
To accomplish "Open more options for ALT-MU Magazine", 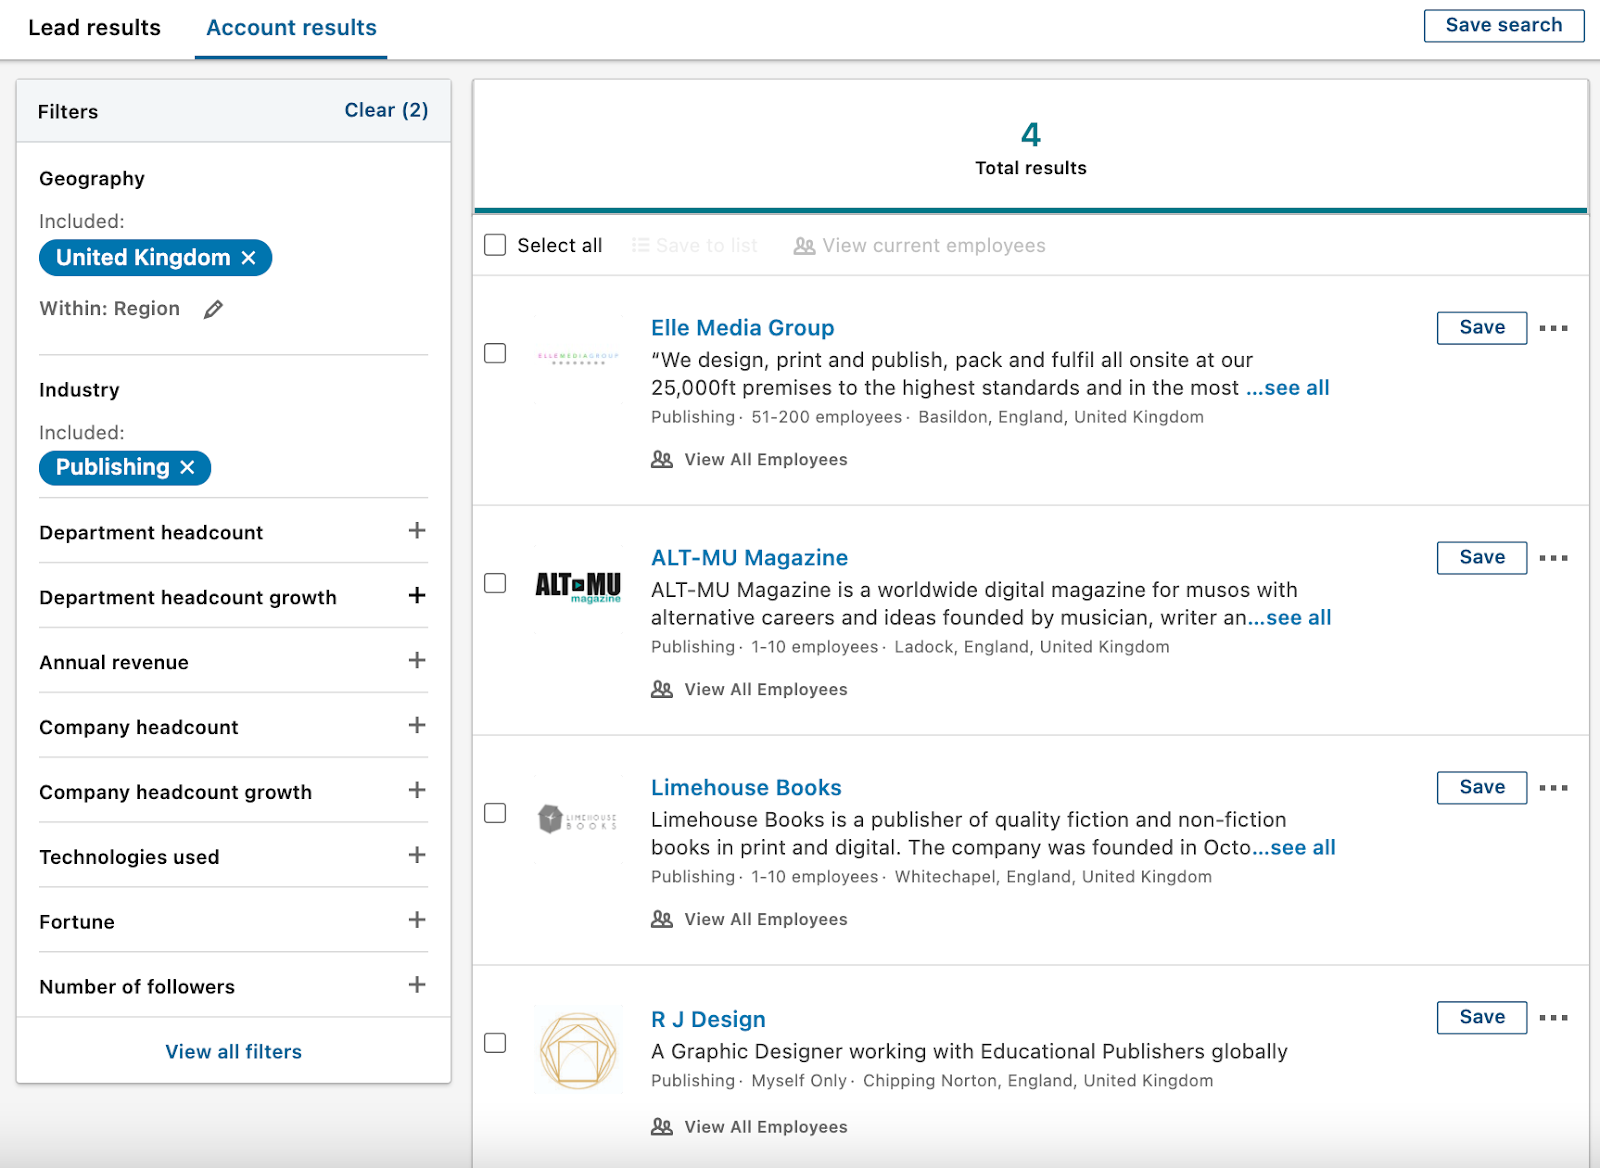I will [x=1553, y=558].
